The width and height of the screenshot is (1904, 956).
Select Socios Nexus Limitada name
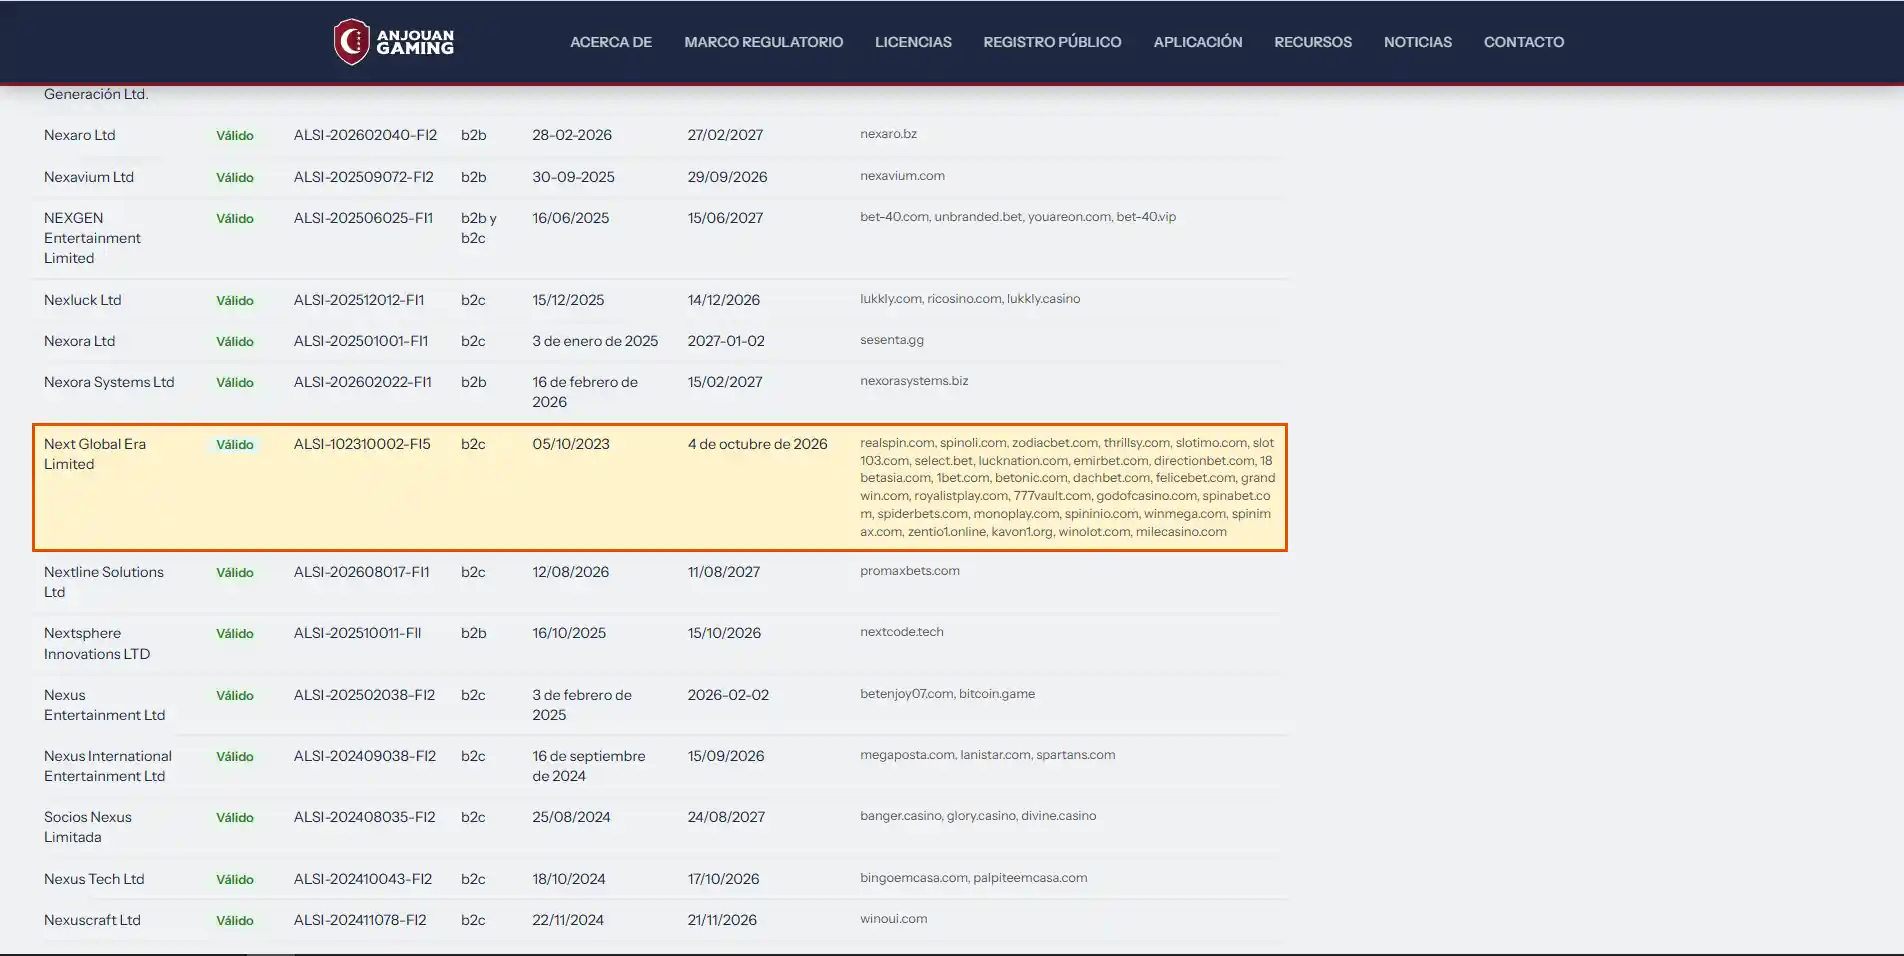88,827
